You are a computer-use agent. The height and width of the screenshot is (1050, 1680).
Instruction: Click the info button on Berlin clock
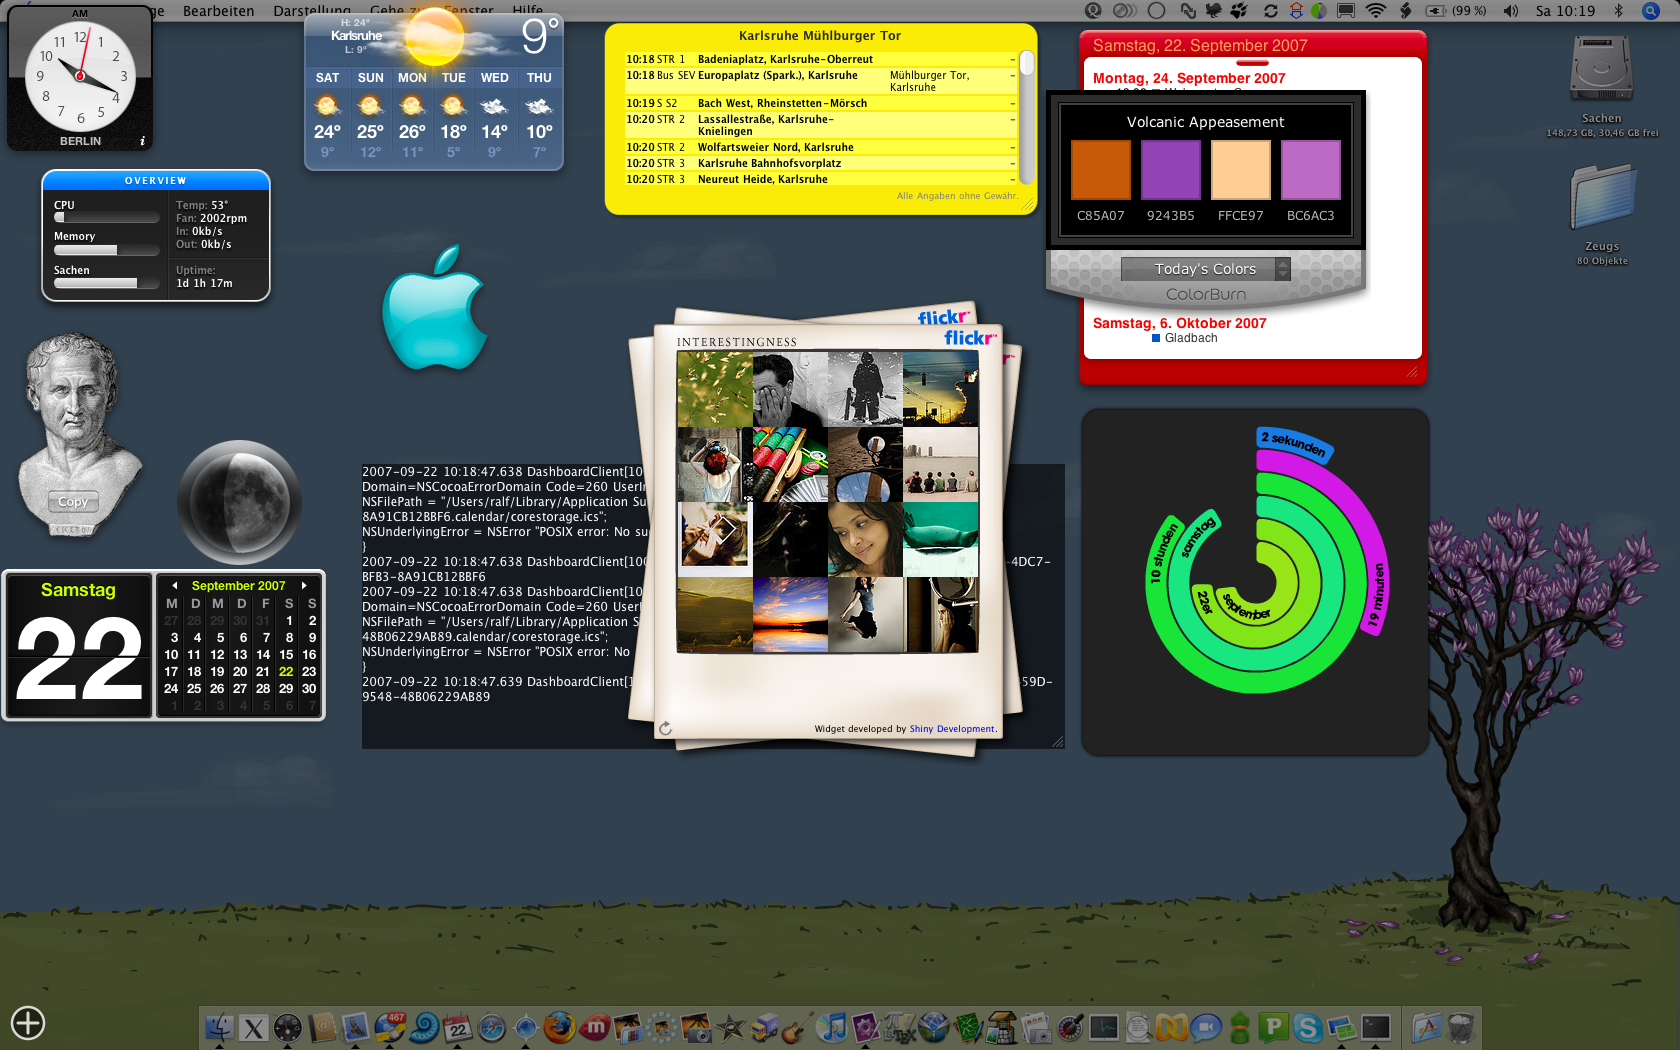(x=142, y=141)
